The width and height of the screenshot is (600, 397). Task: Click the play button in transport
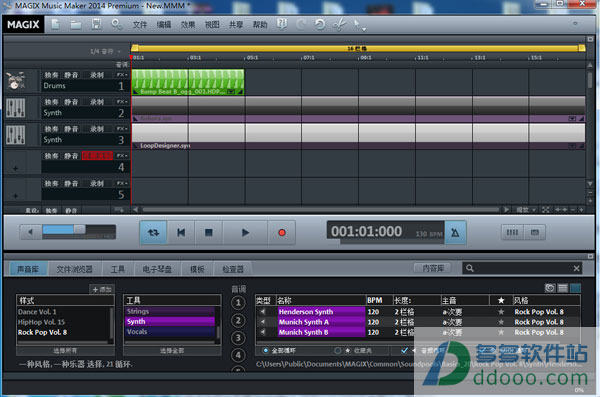pos(245,232)
